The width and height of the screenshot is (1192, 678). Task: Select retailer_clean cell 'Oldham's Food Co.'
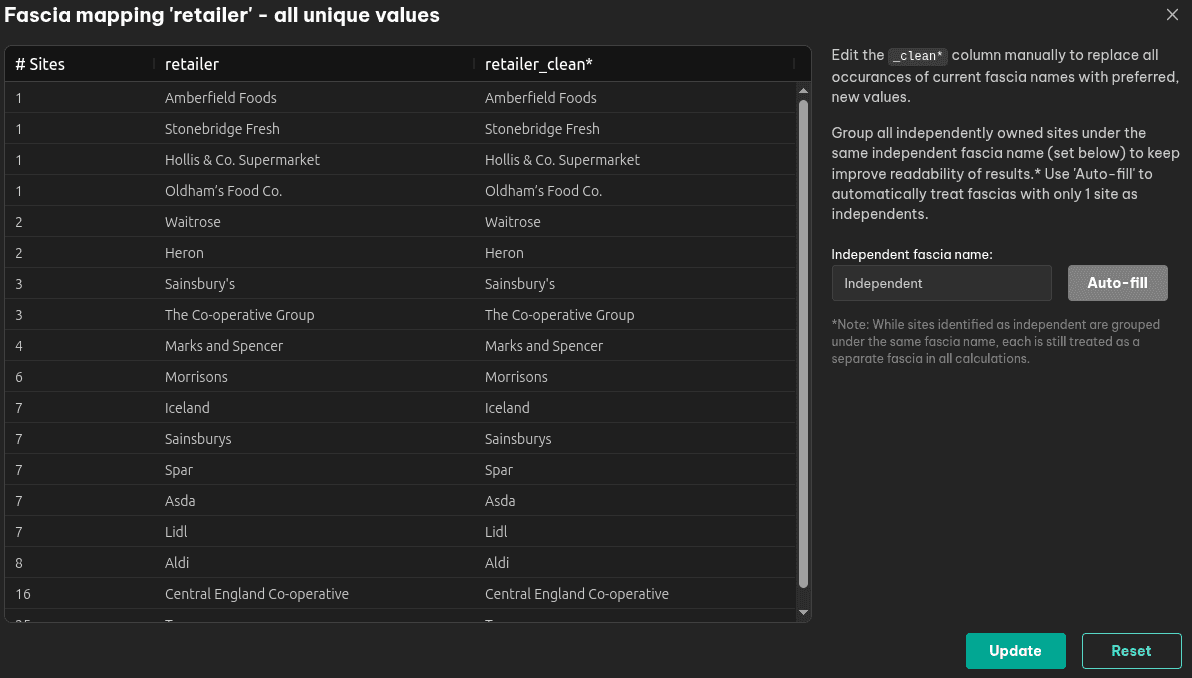tap(635, 191)
